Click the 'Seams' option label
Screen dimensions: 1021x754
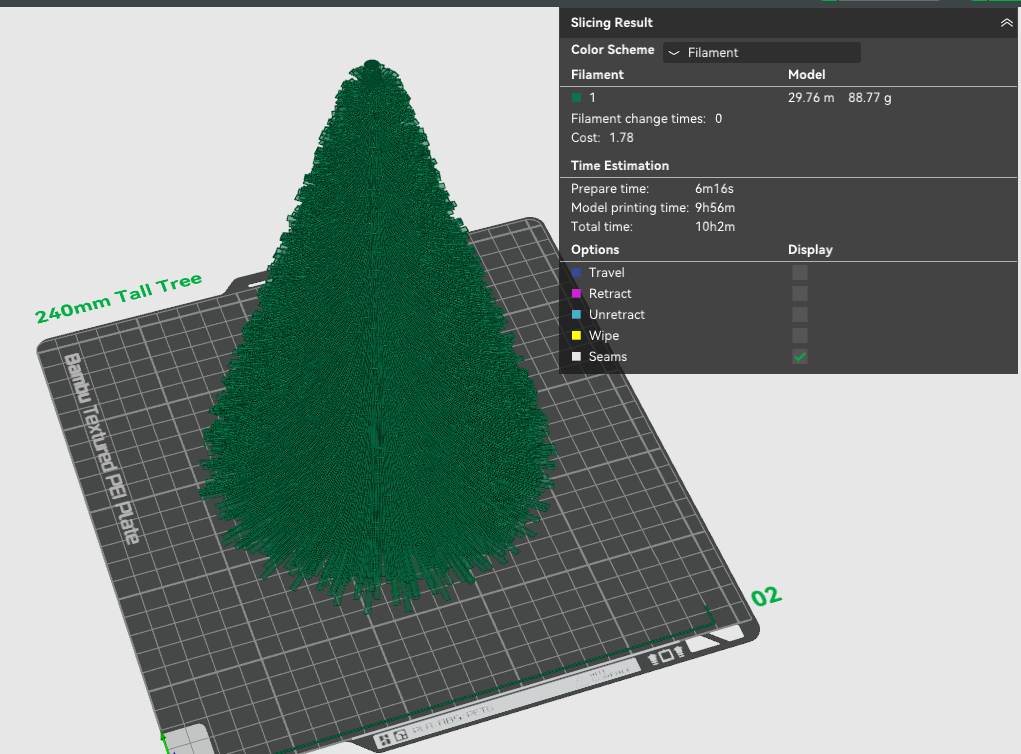click(x=608, y=357)
